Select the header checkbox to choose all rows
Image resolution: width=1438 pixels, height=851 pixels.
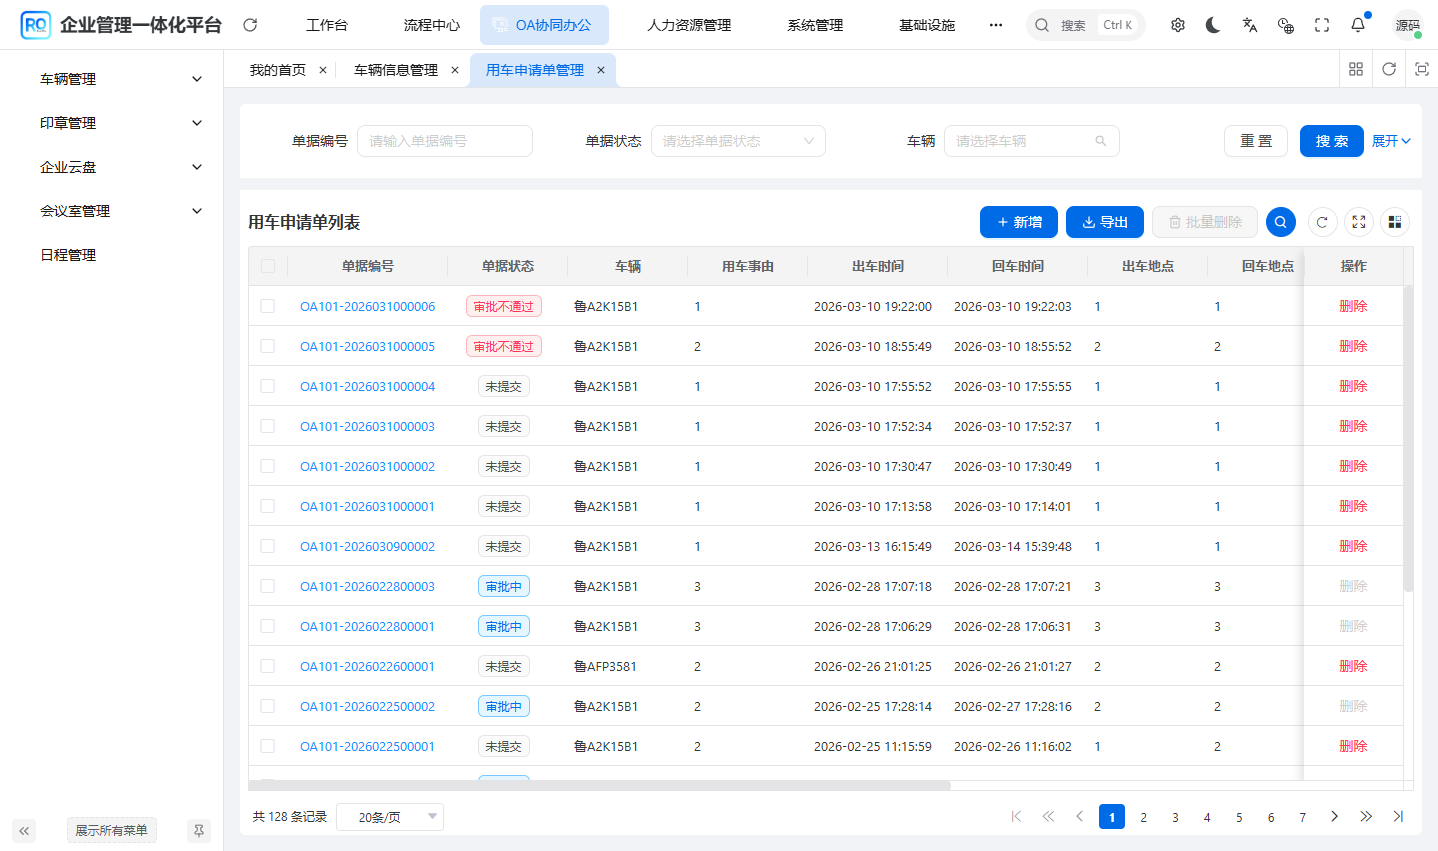(266, 266)
